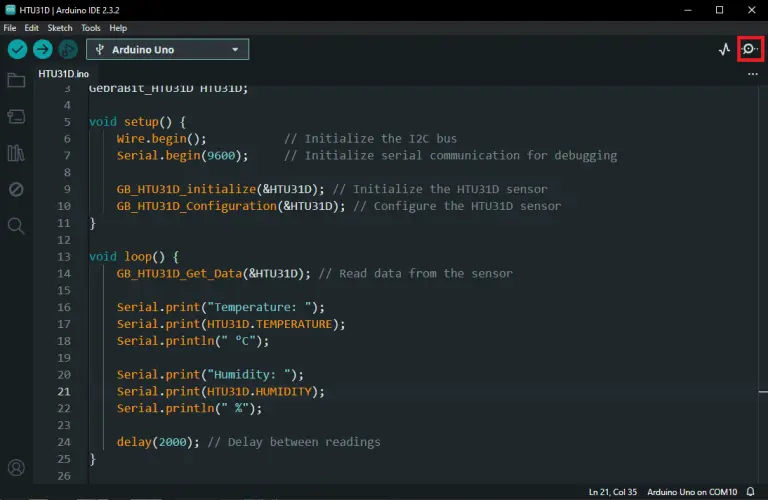Open the Debug sidebar panel
The image size is (768, 500).
pos(16,189)
